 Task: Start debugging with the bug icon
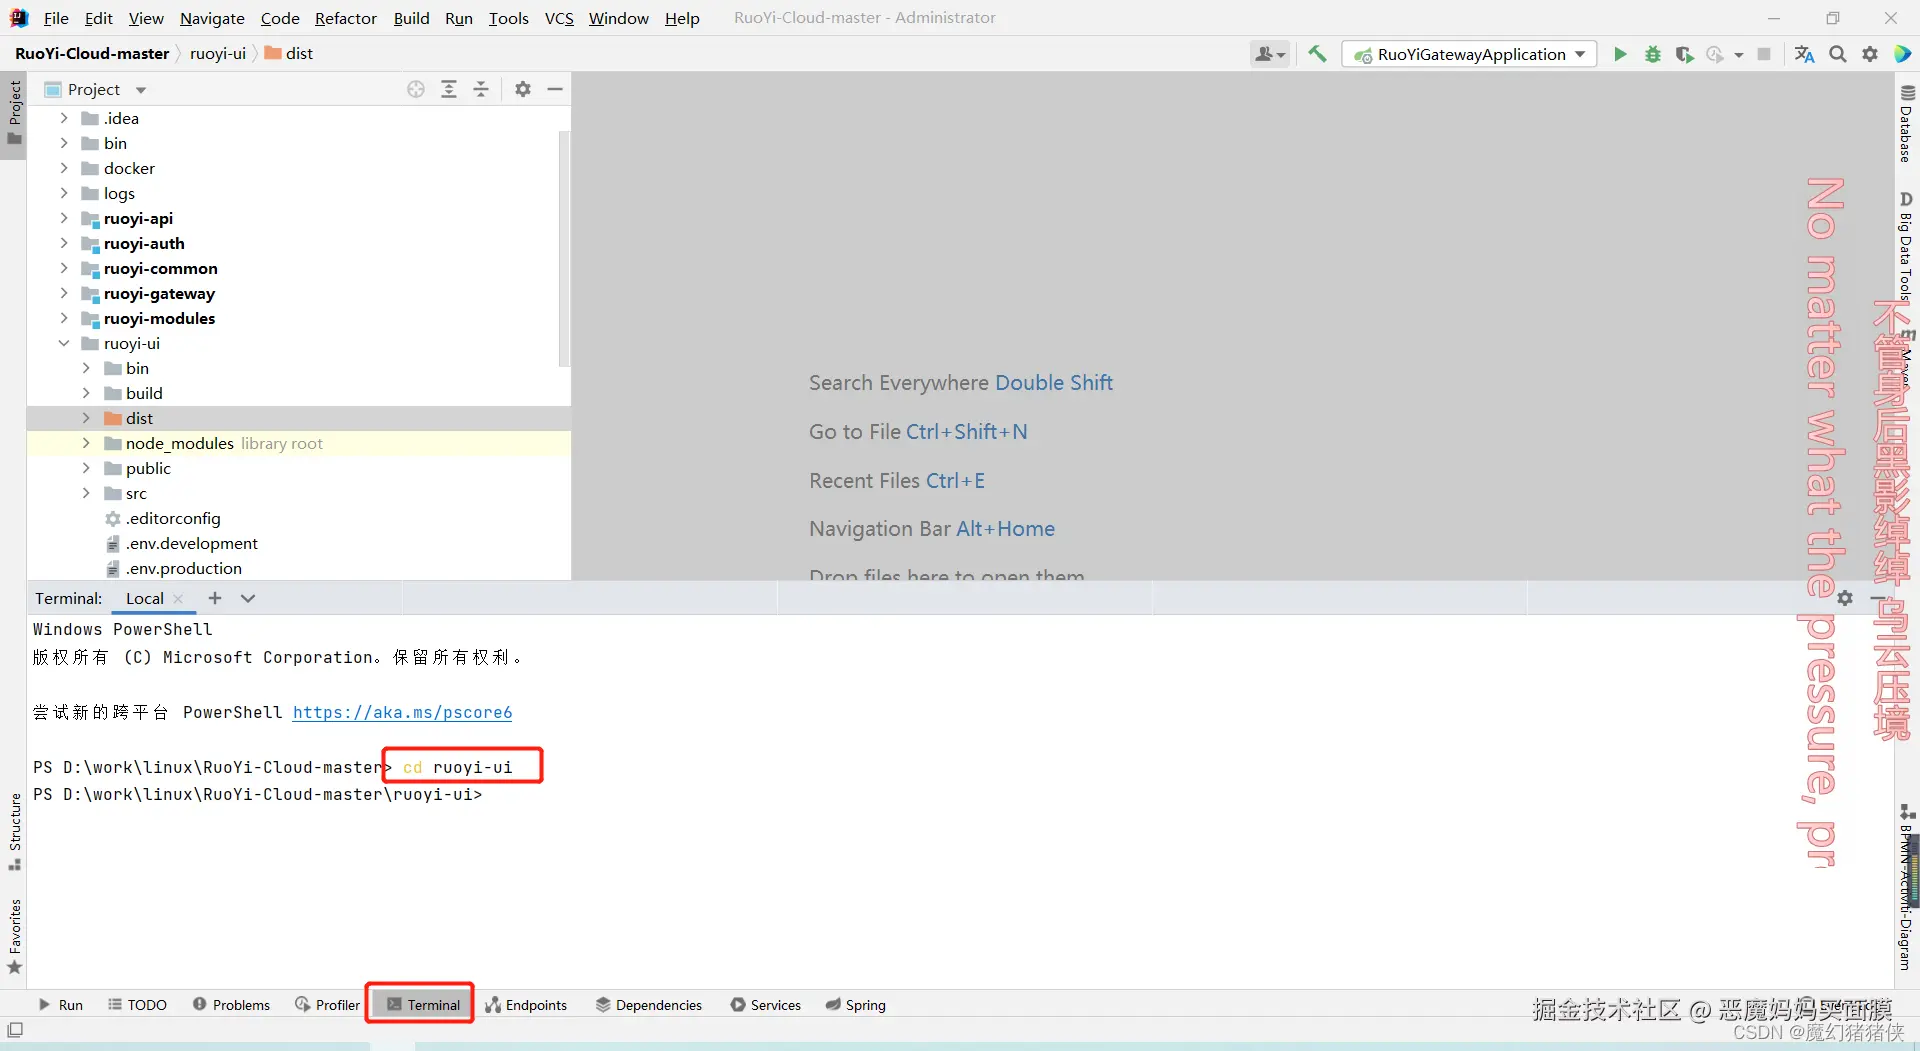pyautogui.click(x=1652, y=54)
